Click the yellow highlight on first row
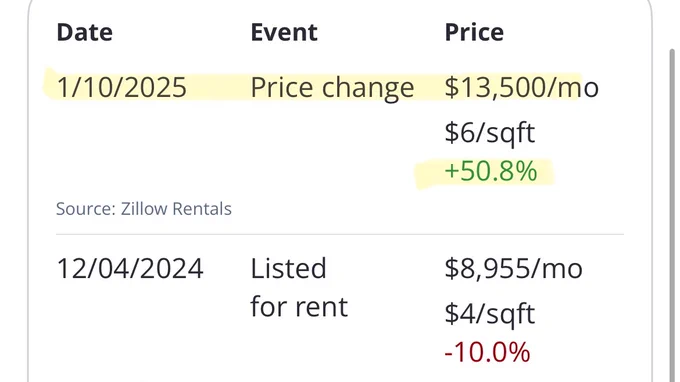Screen dimensions: 680x382 click(x=312, y=87)
